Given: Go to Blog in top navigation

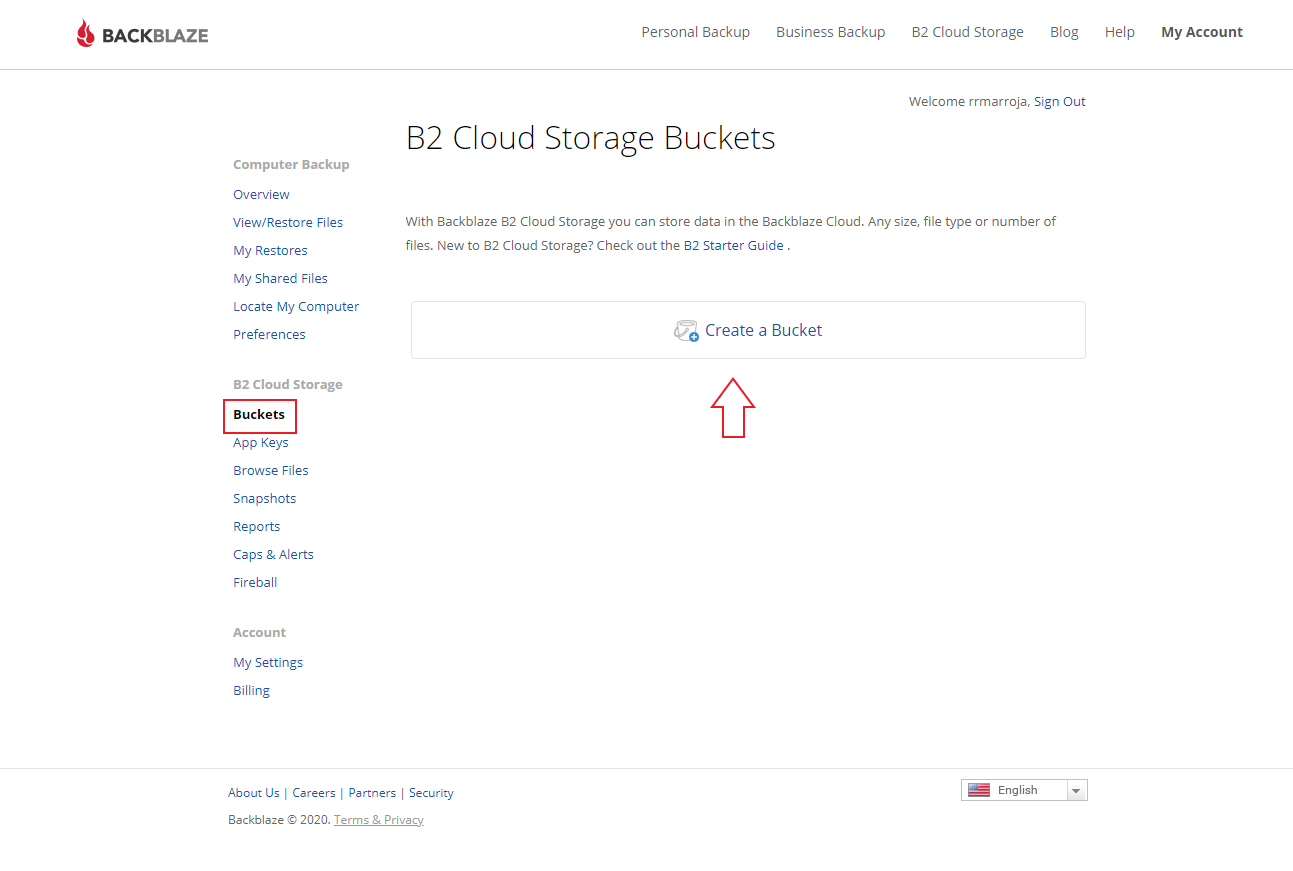Looking at the screenshot, I should [1064, 32].
